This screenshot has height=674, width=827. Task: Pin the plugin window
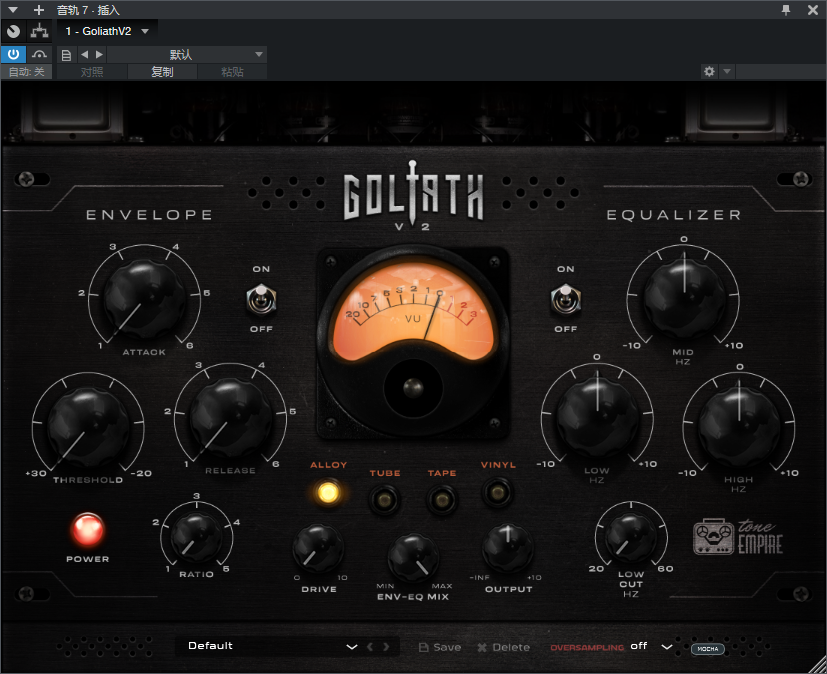point(786,9)
